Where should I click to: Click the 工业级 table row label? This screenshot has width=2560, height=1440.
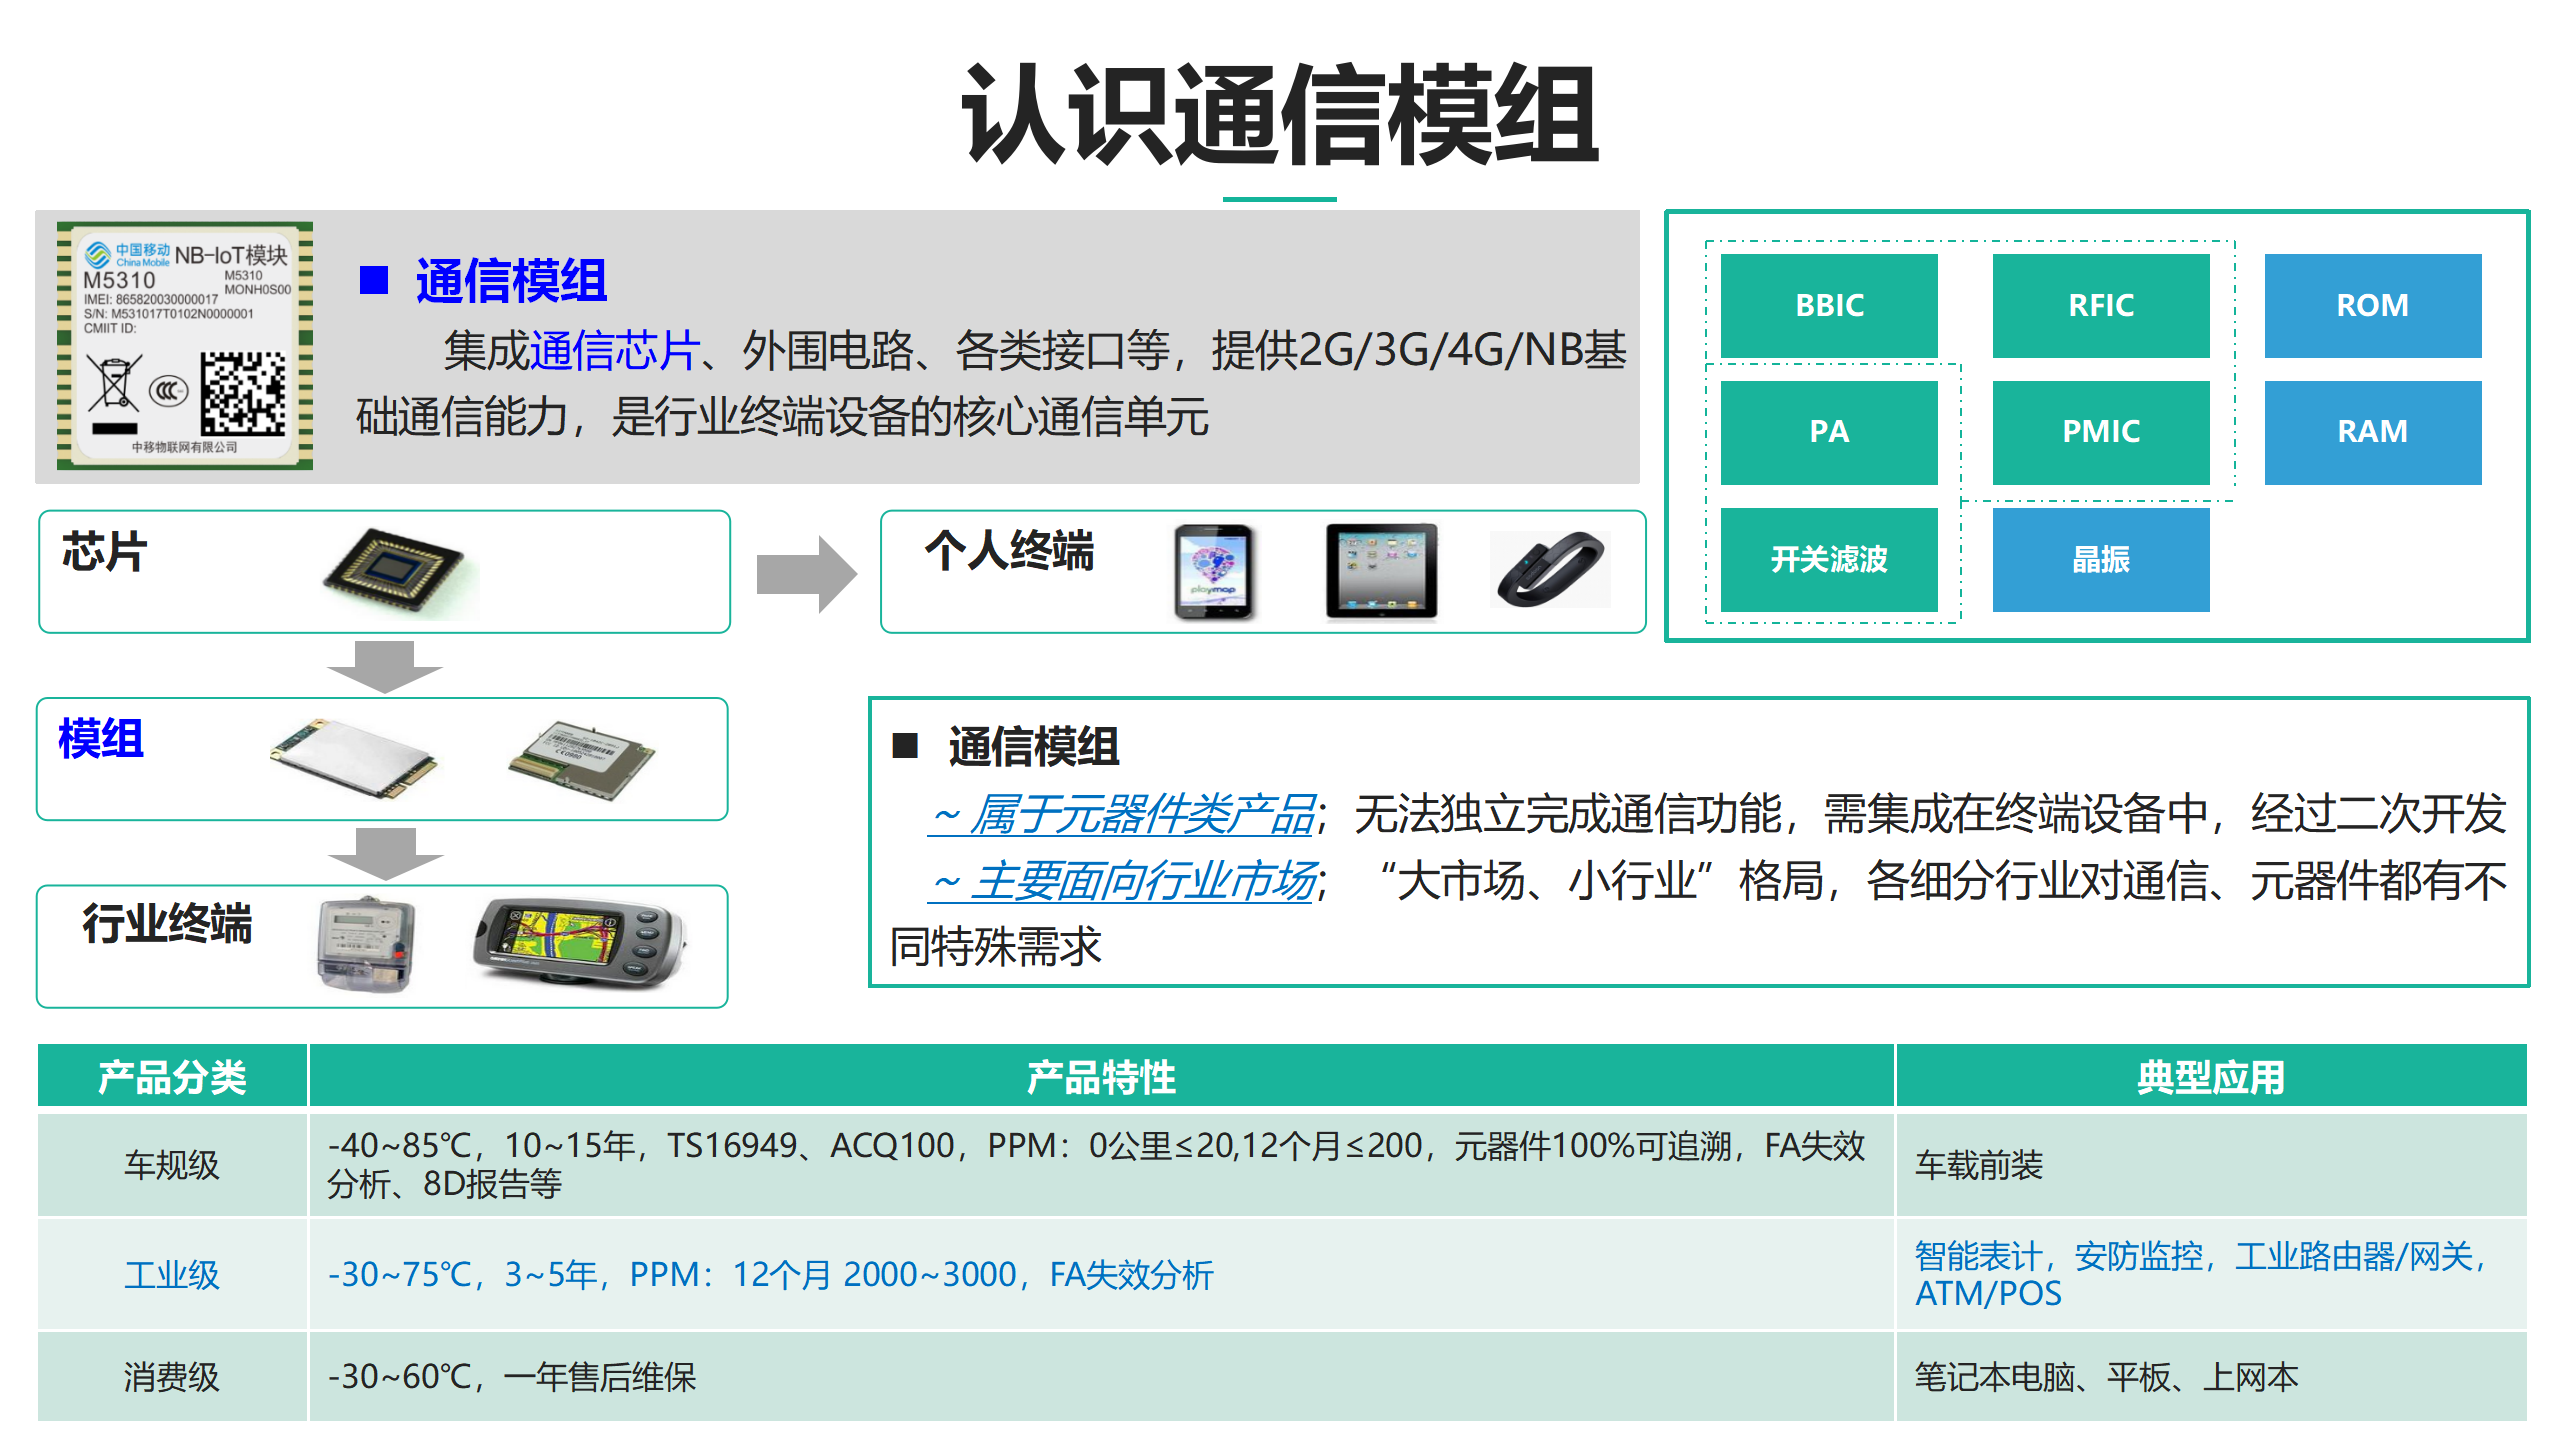click(171, 1275)
